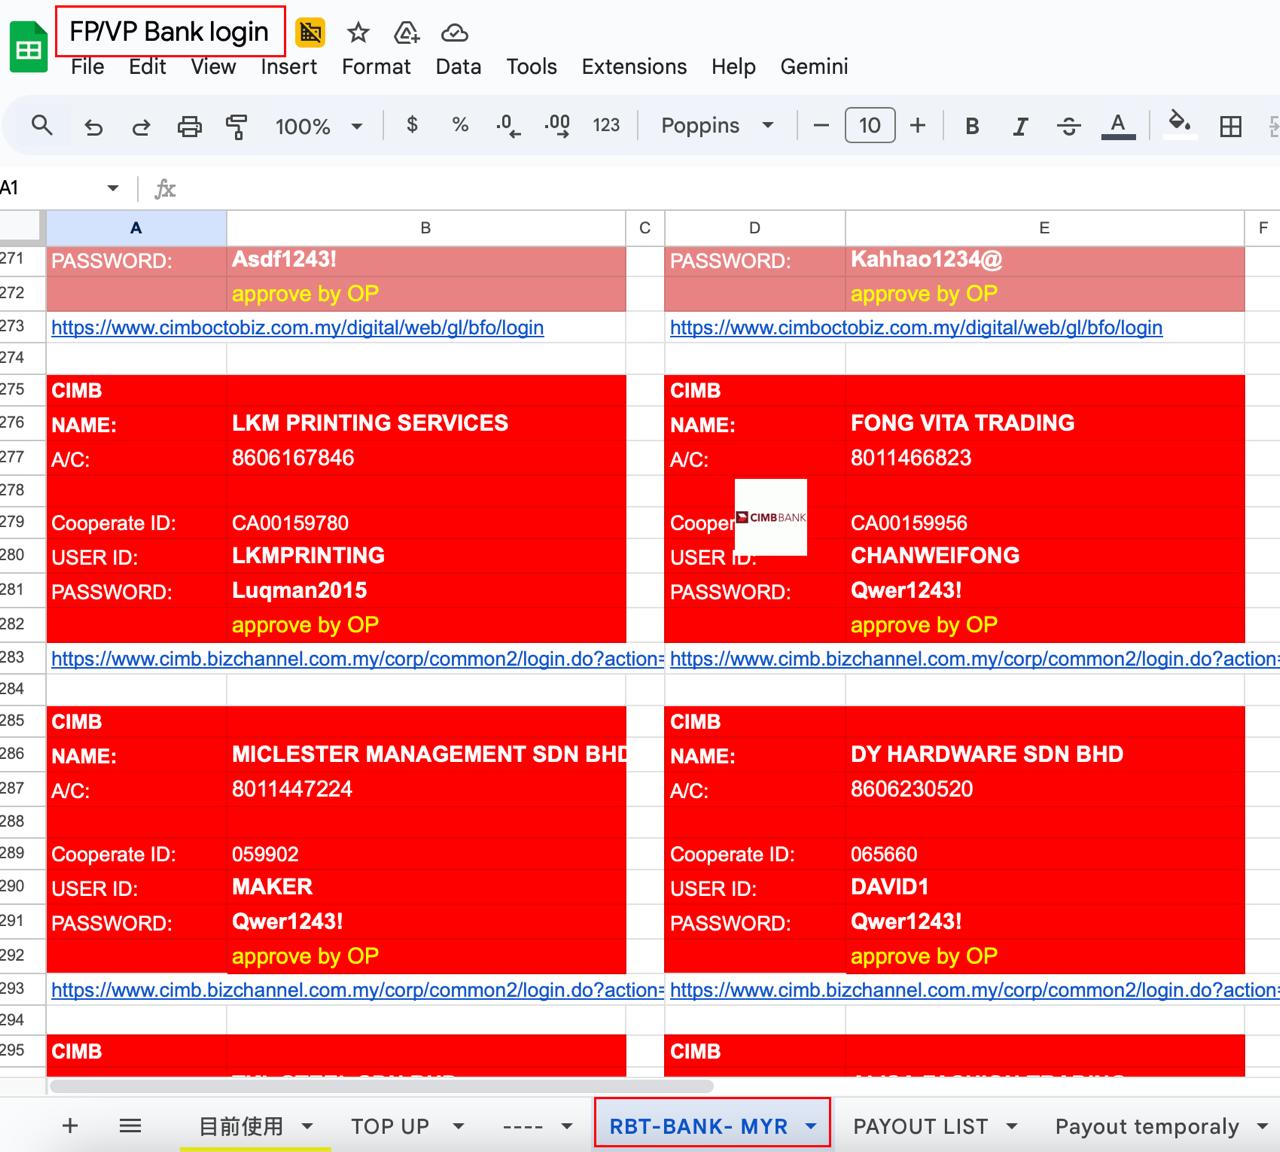Open the RBT-BANK- MYR tab dropdown arrow
Screen dimensions: 1280x1152
[x=811, y=1126]
